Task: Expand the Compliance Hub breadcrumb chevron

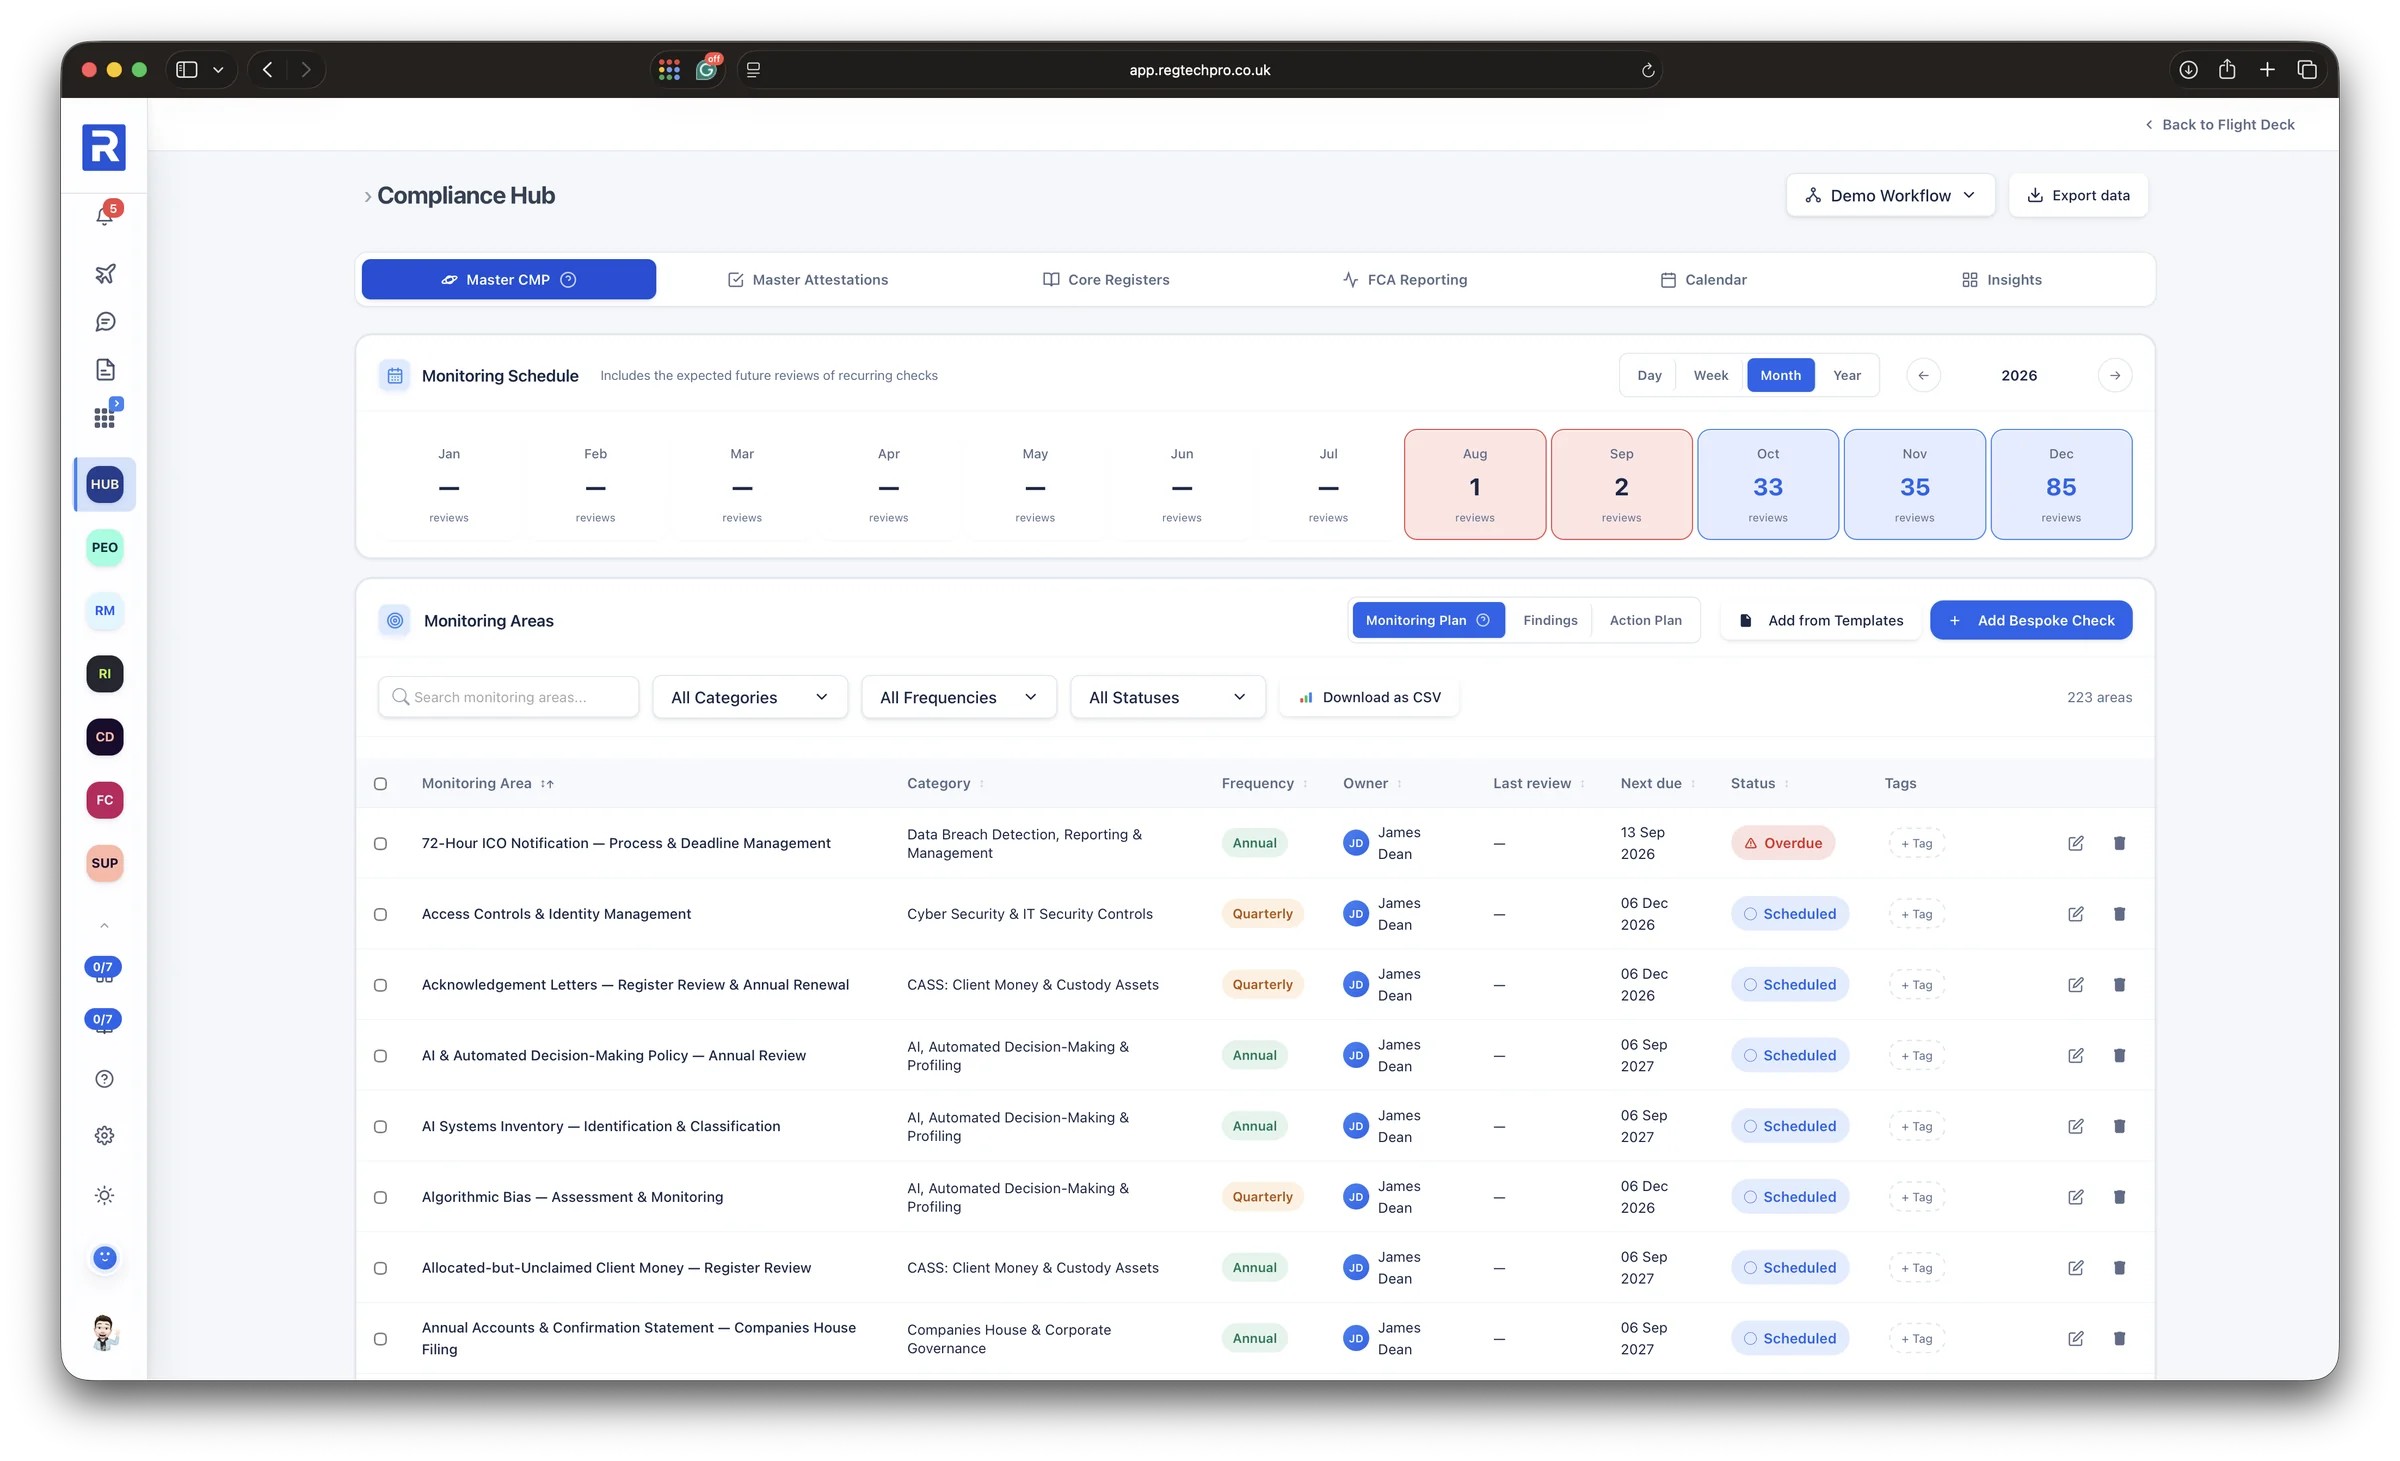Action: pos(367,197)
